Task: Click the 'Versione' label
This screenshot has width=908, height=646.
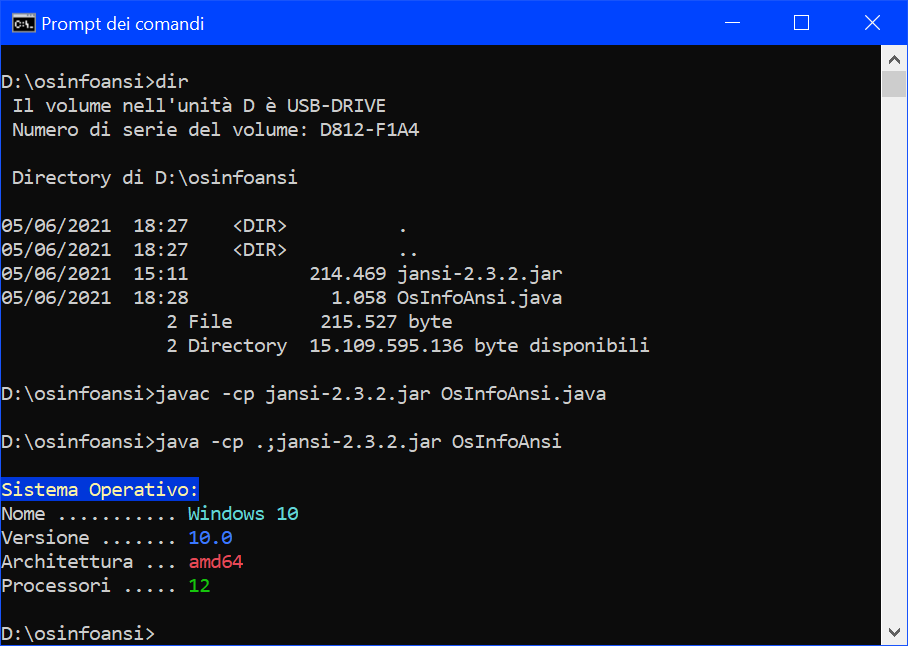Action: click(45, 538)
